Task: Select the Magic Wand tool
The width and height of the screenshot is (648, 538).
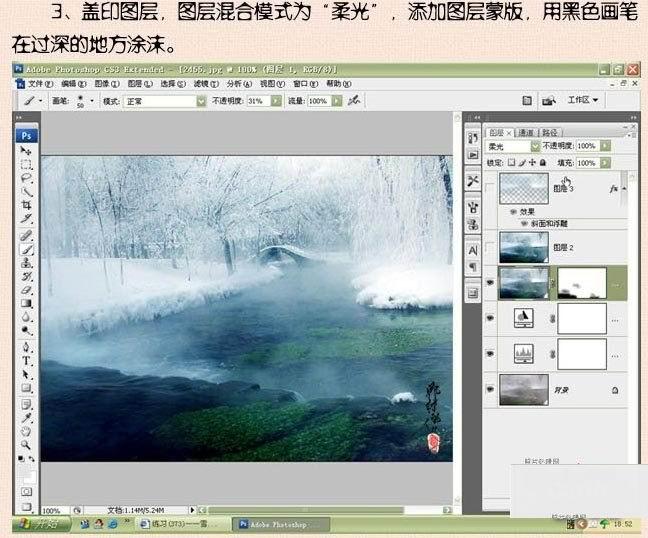Action: [x=26, y=192]
